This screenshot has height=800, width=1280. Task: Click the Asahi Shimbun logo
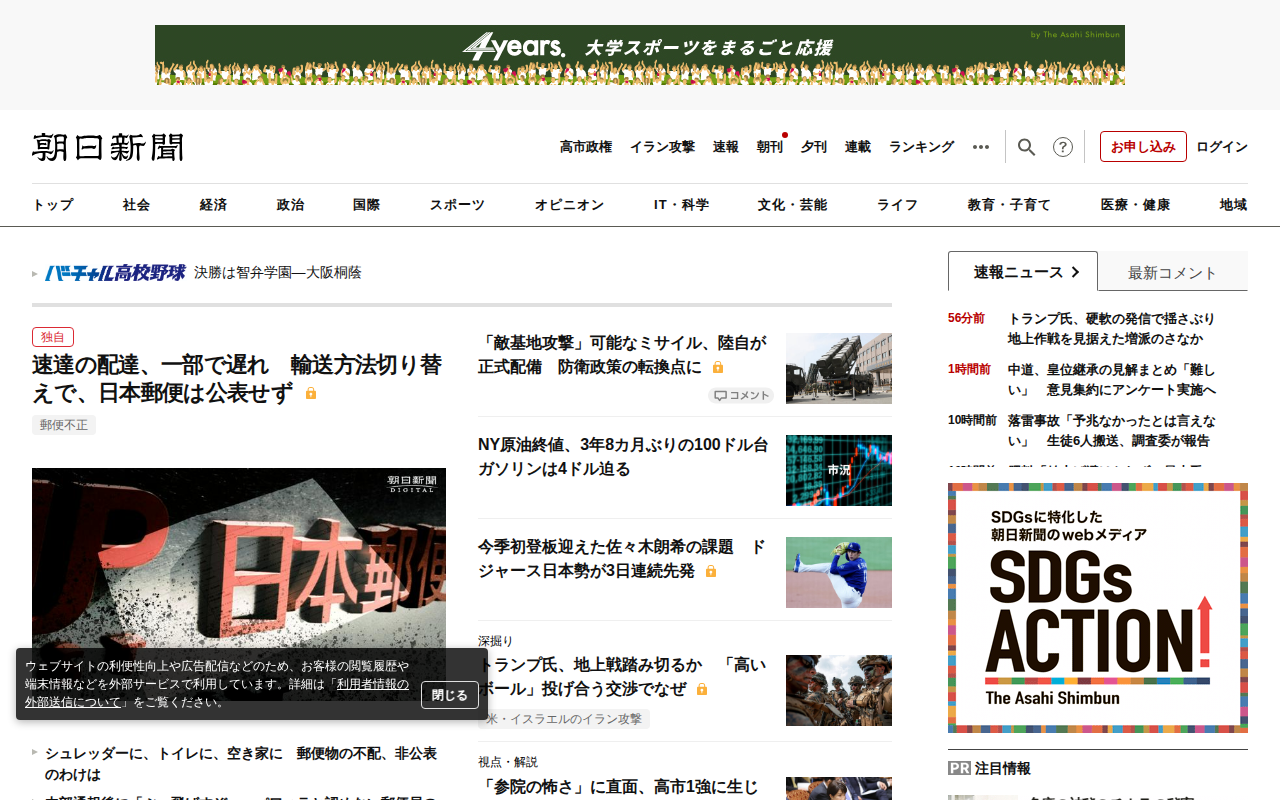click(x=108, y=147)
